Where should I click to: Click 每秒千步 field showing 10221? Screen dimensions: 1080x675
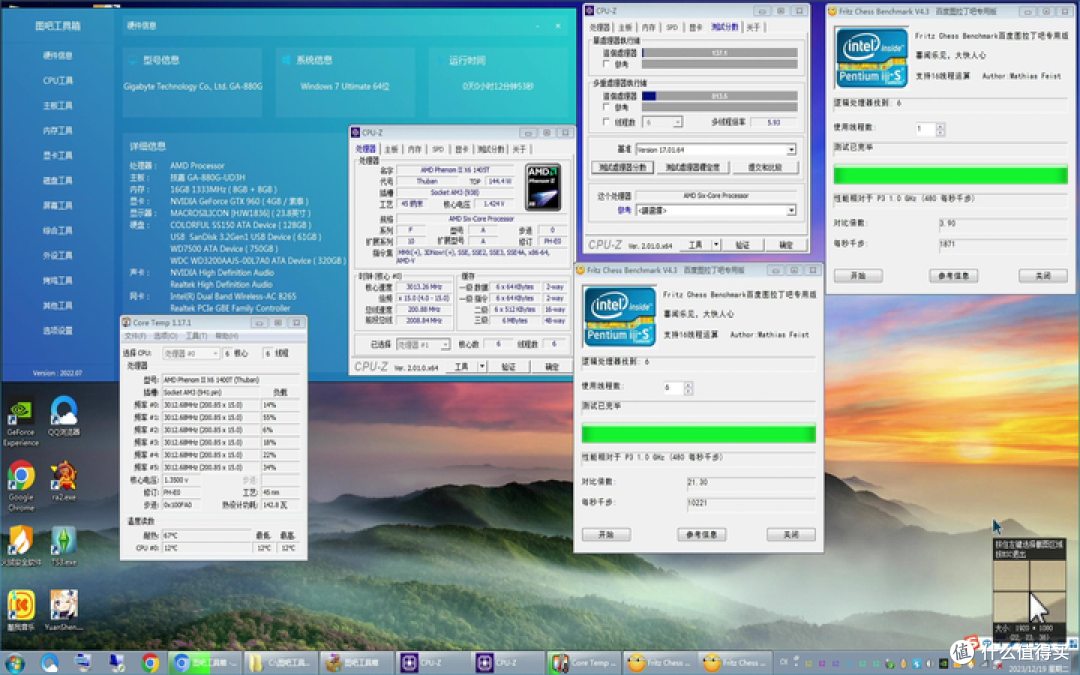751,503
